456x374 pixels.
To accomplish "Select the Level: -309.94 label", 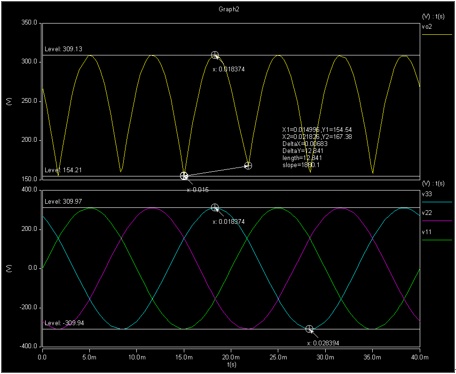I will [x=64, y=323].
